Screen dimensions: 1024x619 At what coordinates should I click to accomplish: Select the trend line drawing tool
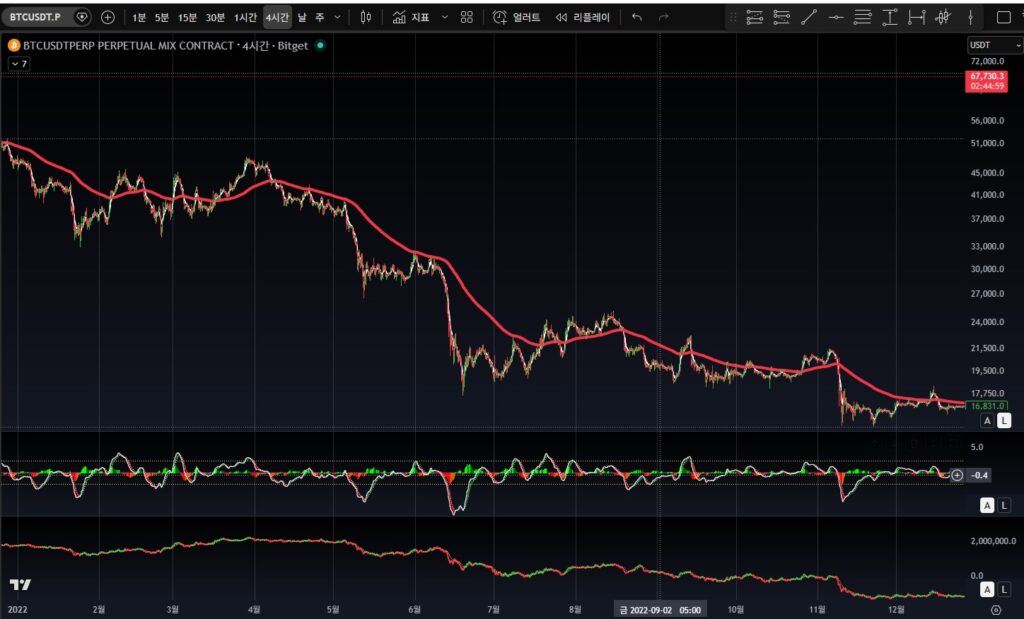pos(809,17)
